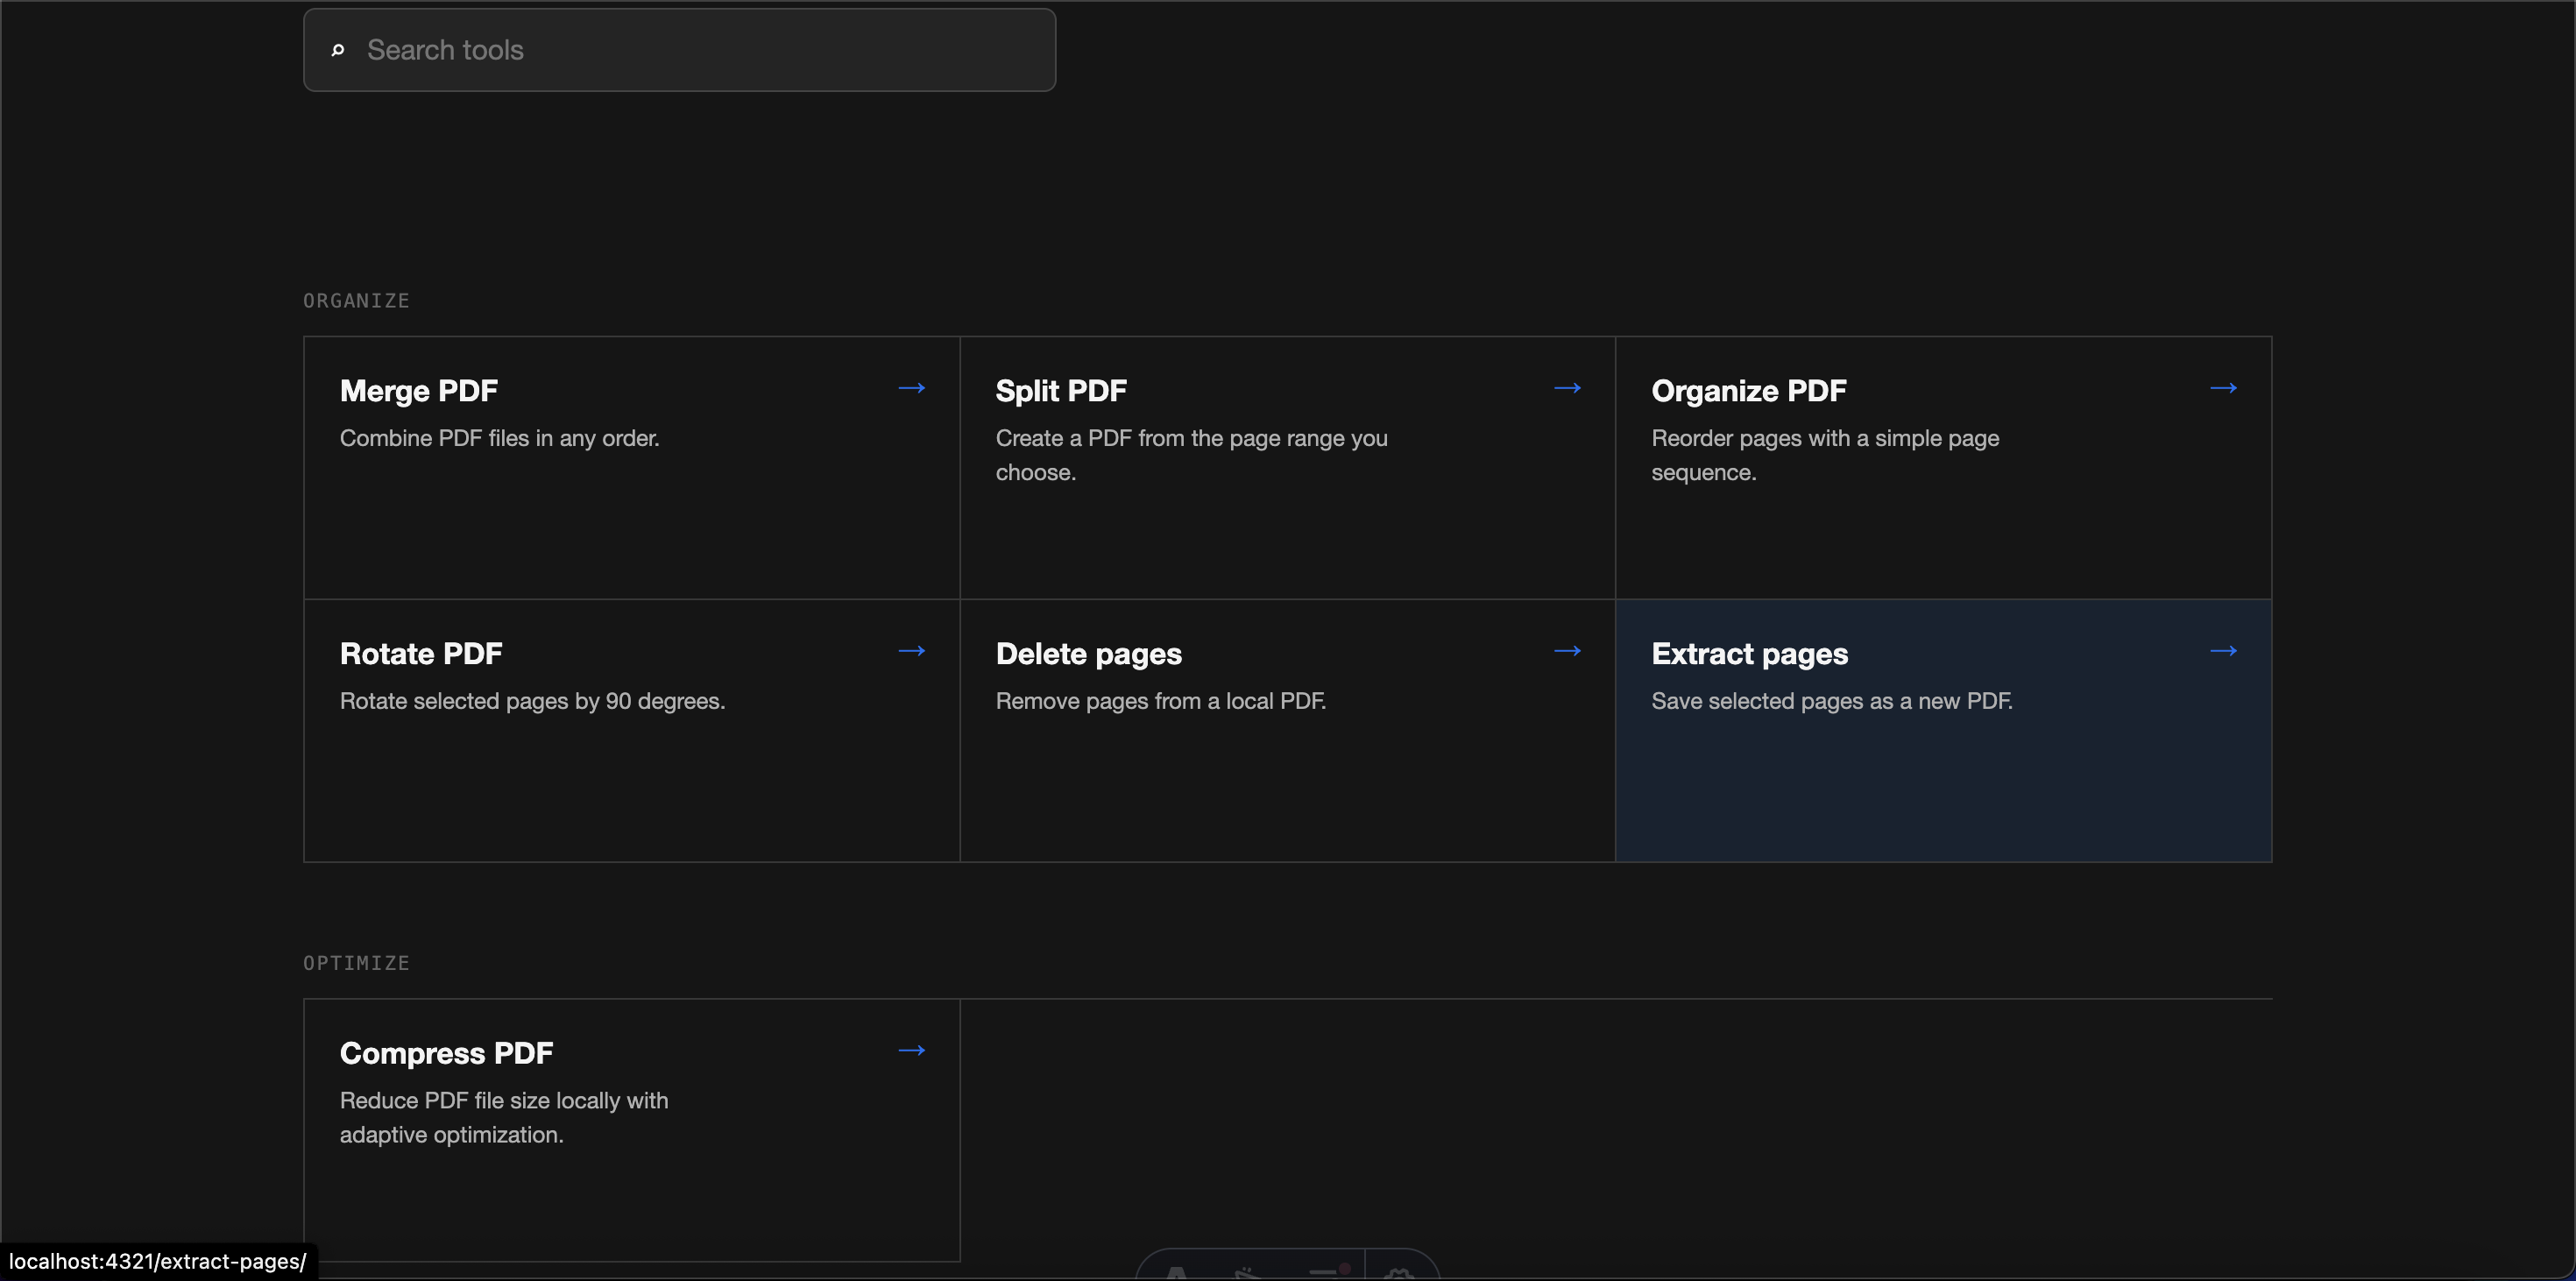Click the arrow icon on Rotate PDF card
The width and height of the screenshot is (2576, 1281).
911,651
